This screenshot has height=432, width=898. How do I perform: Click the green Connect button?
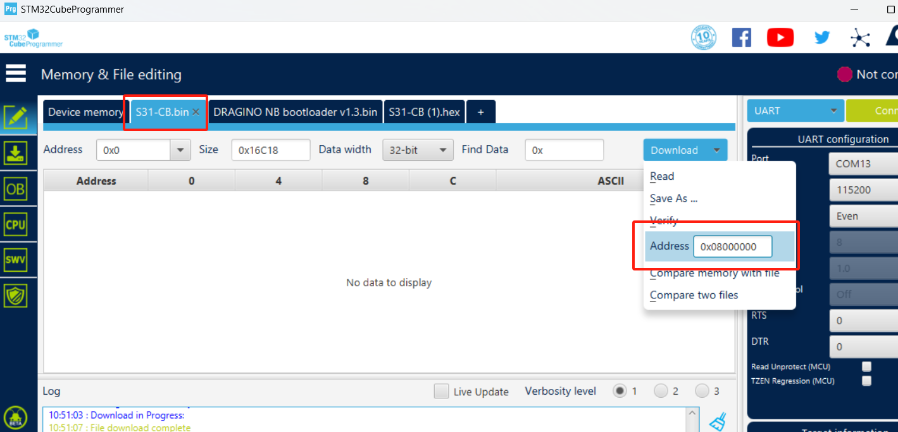coord(872,111)
